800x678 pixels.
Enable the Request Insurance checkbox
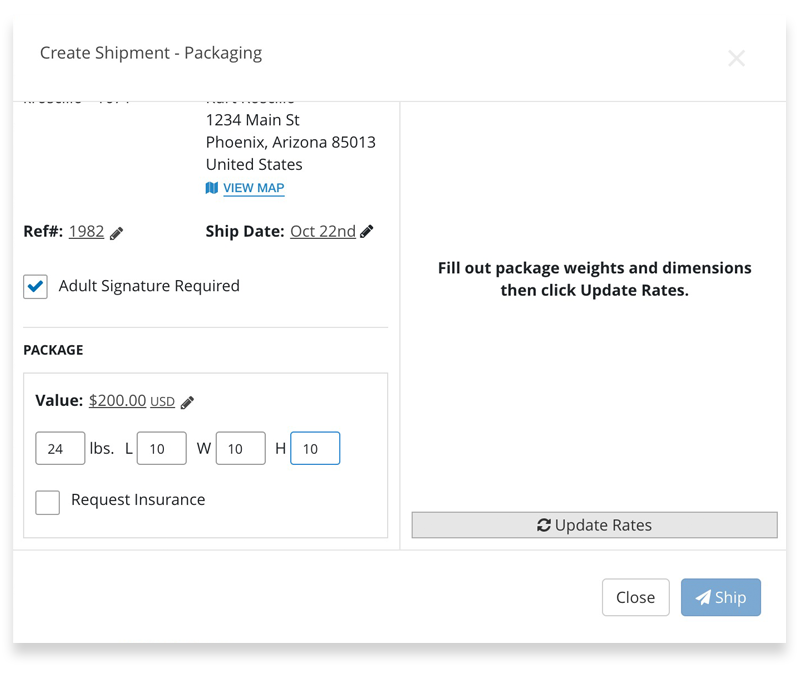tap(47, 501)
